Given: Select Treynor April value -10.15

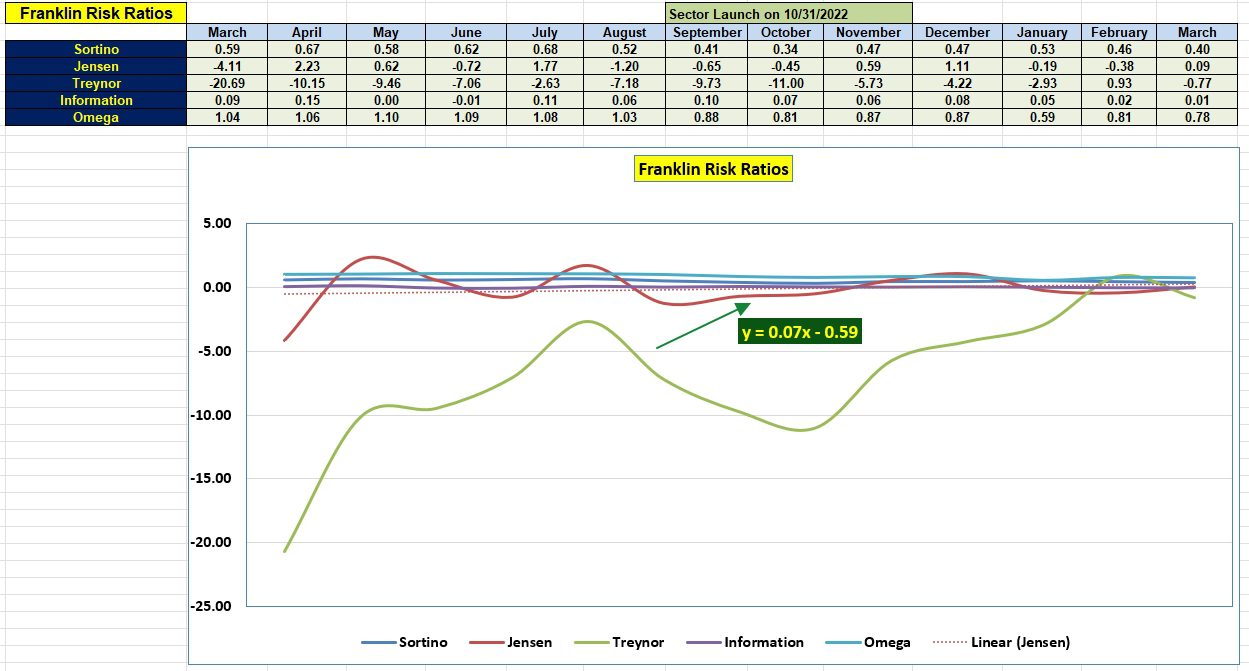Looking at the screenshot, I should pos(306,83).
